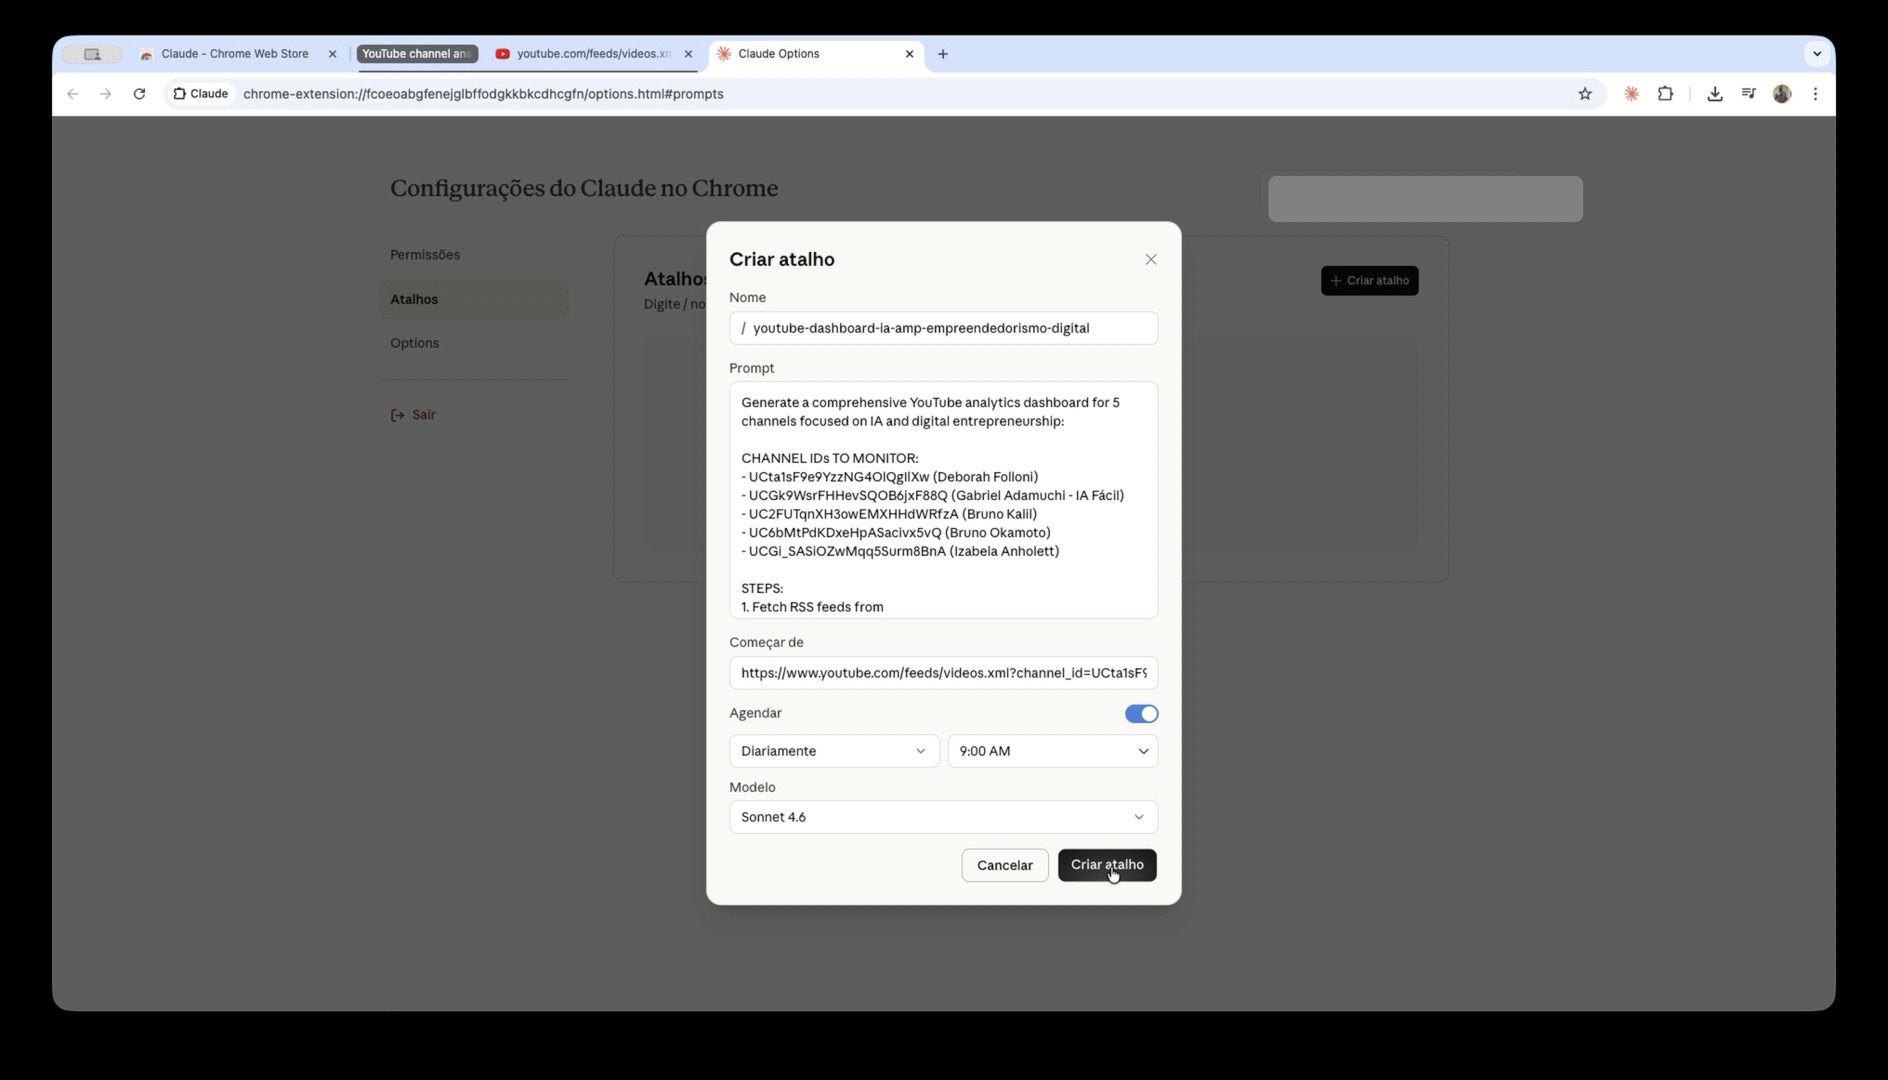This screenshot has width=1888, height=1080.
Task: Open the Claude extension icon in toolbar
Action: (1631, 94)
